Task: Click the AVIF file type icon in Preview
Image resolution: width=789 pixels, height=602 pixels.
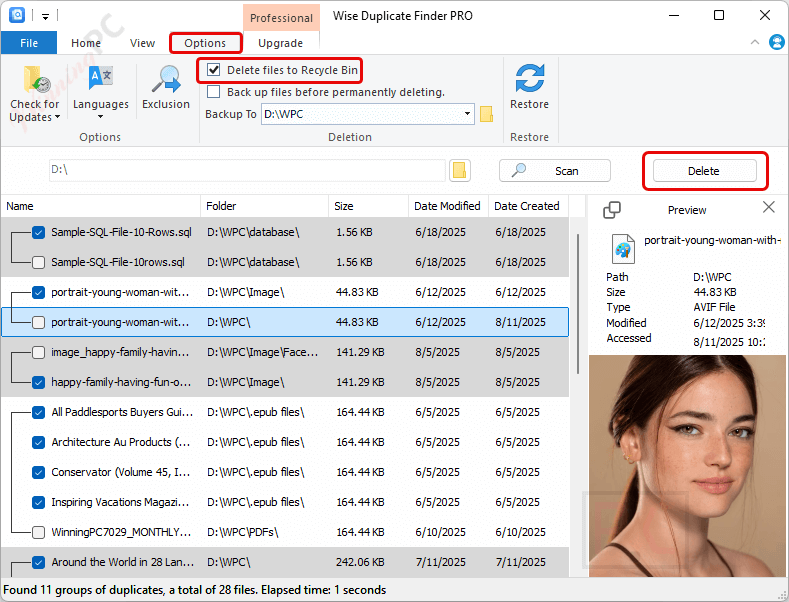Action: [623, 249]
